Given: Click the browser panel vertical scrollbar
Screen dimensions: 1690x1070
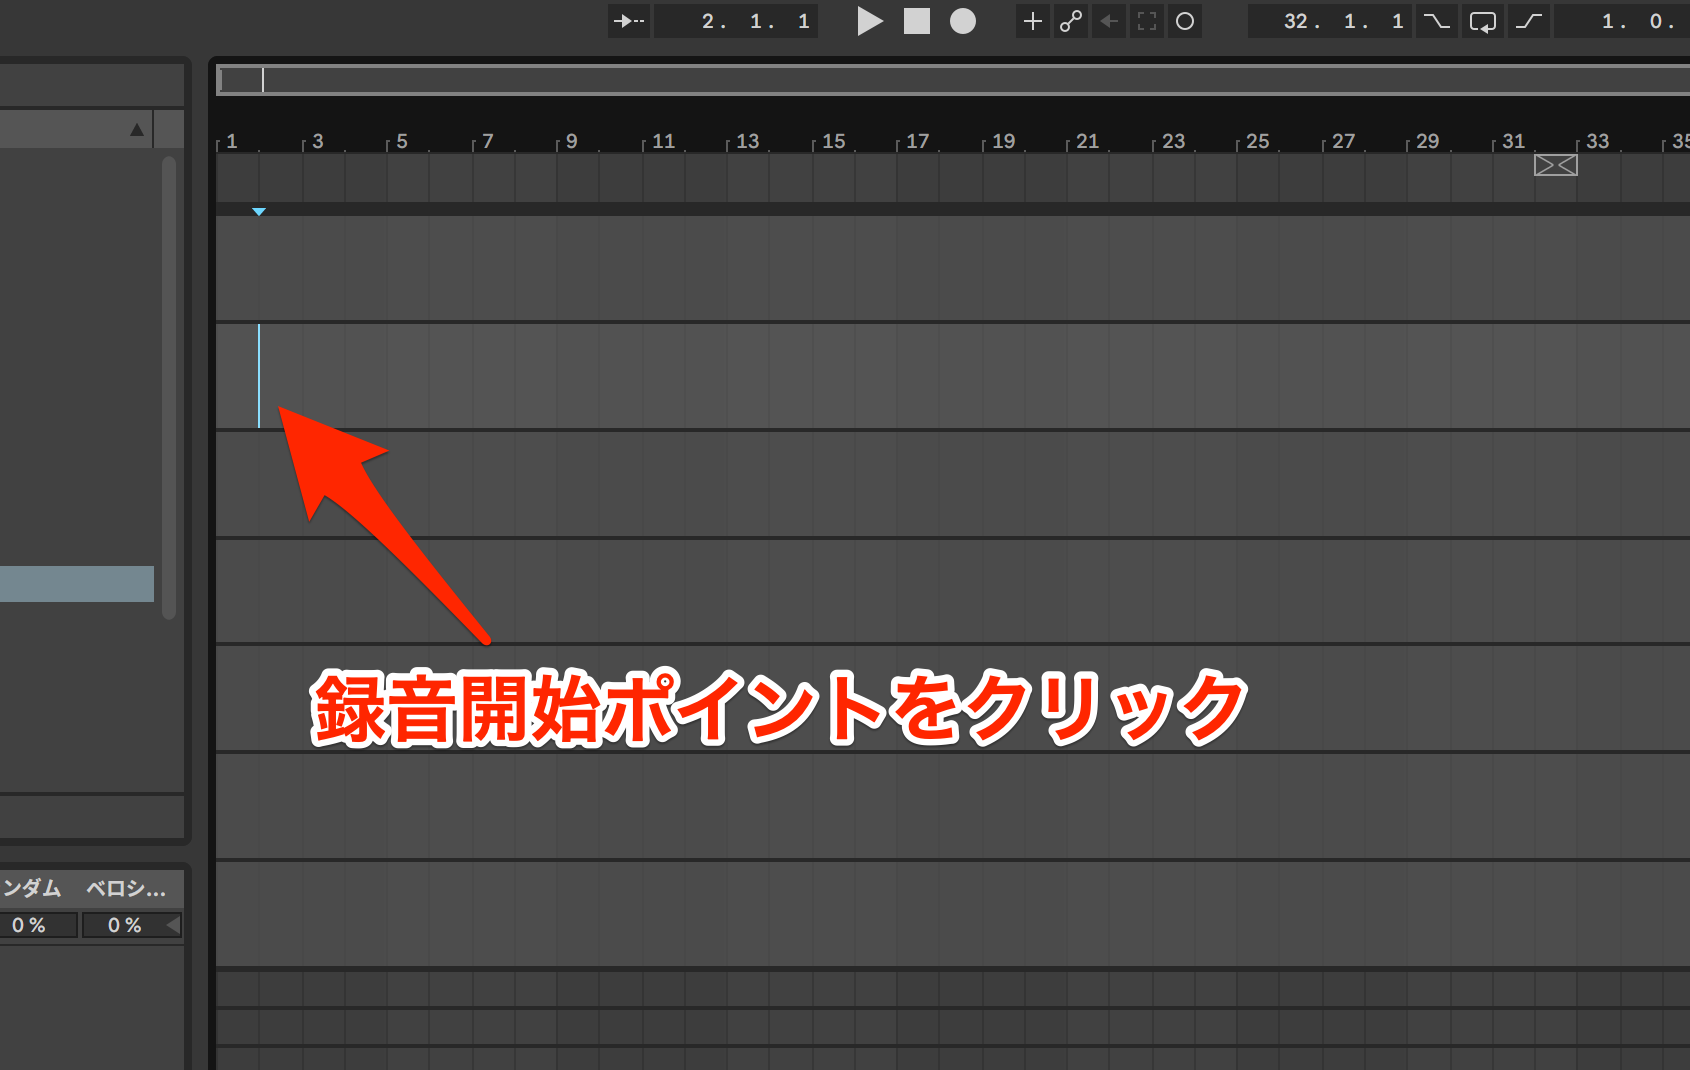Looking at the screenshot, I should point(169,387).
